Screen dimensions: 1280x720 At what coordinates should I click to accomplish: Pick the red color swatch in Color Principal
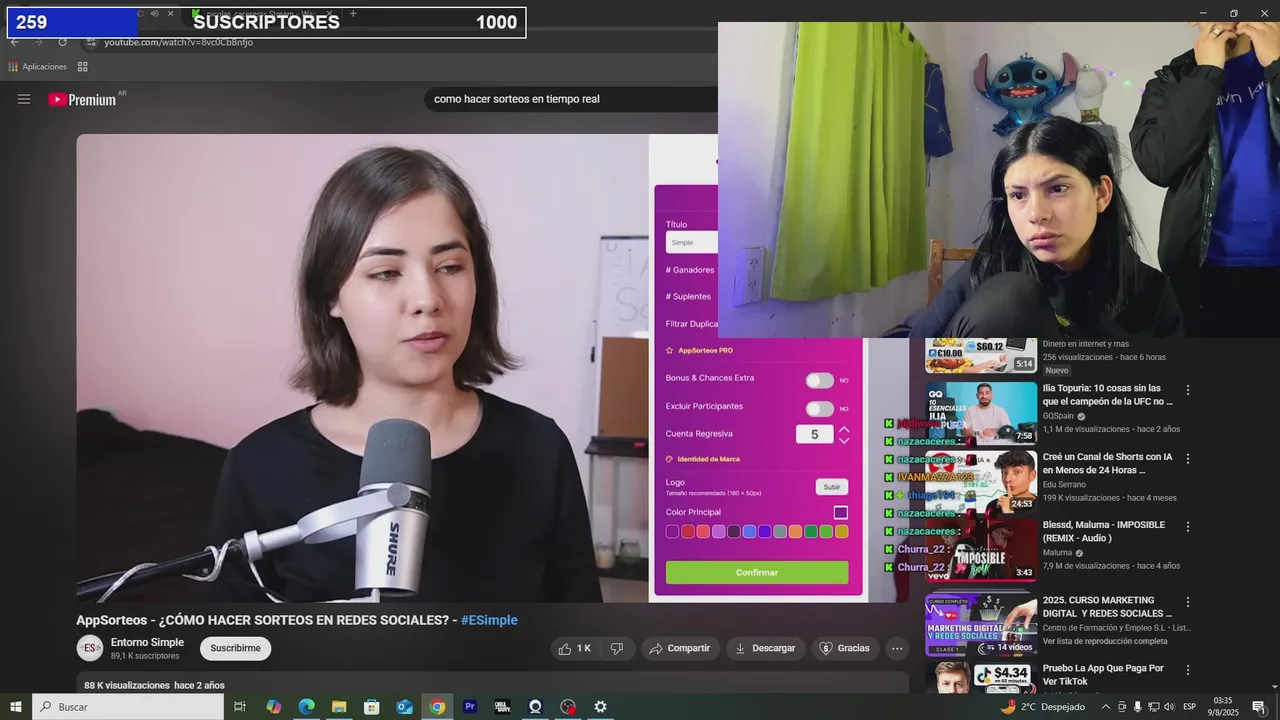click(x=688, y=532)
